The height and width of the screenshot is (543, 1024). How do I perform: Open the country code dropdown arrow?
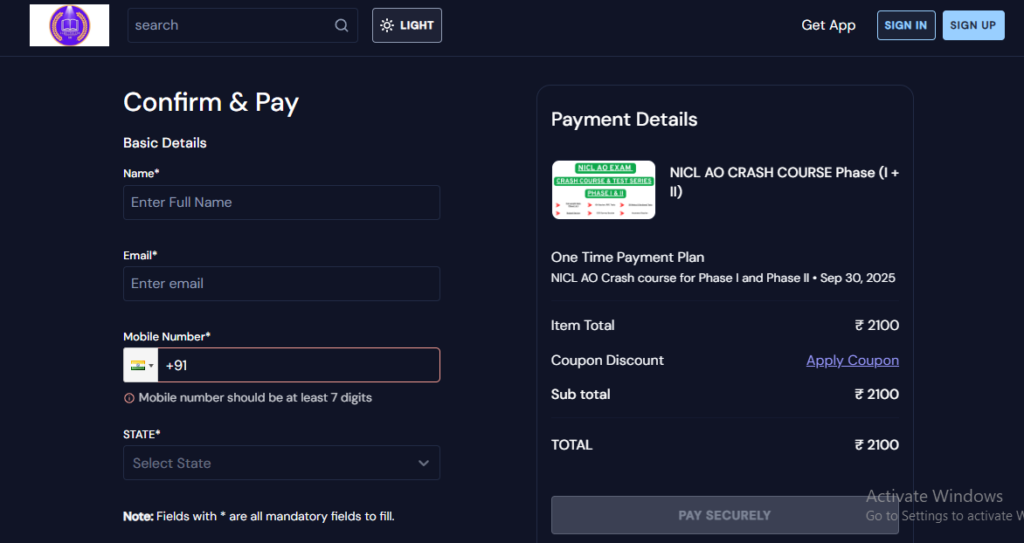coord(151,366)
